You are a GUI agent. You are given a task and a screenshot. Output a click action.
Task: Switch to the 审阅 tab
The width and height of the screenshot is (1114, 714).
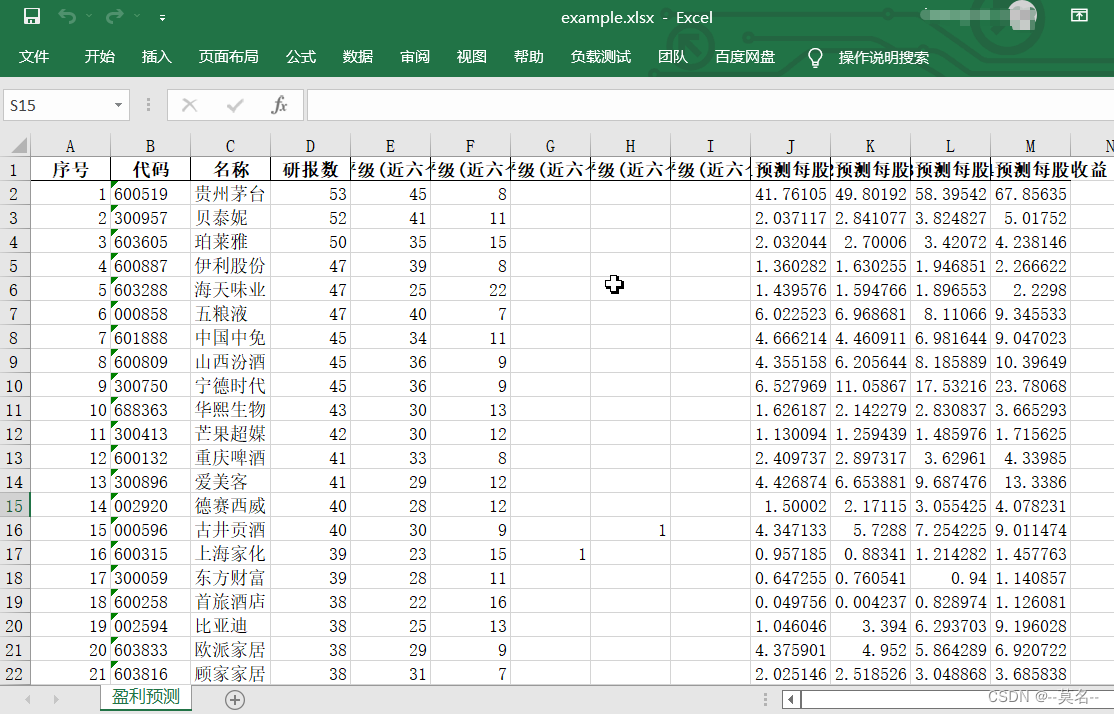[415, 57]
